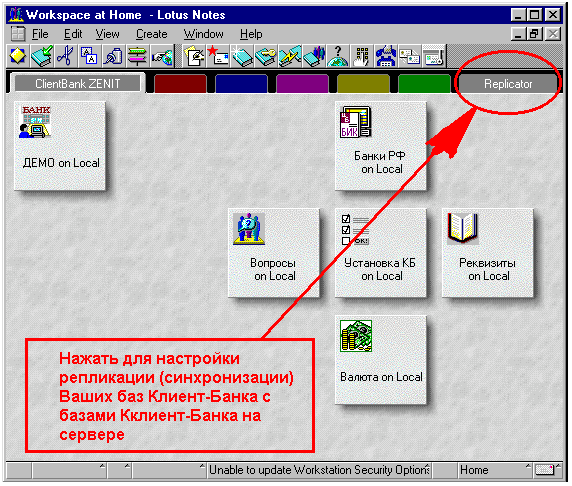
Task: Minimize the Lotus Notes main window
Action: coord(518,15)
